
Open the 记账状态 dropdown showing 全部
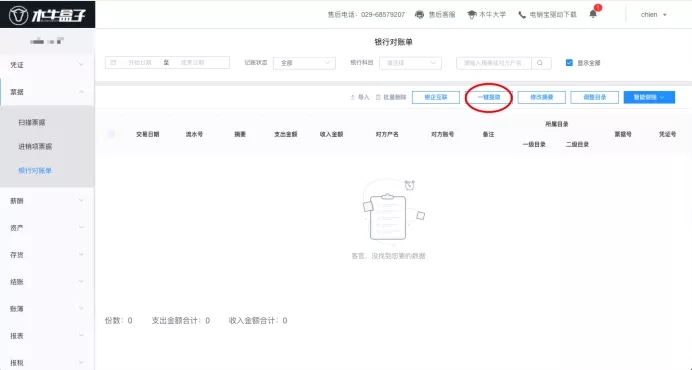[304, 63]
